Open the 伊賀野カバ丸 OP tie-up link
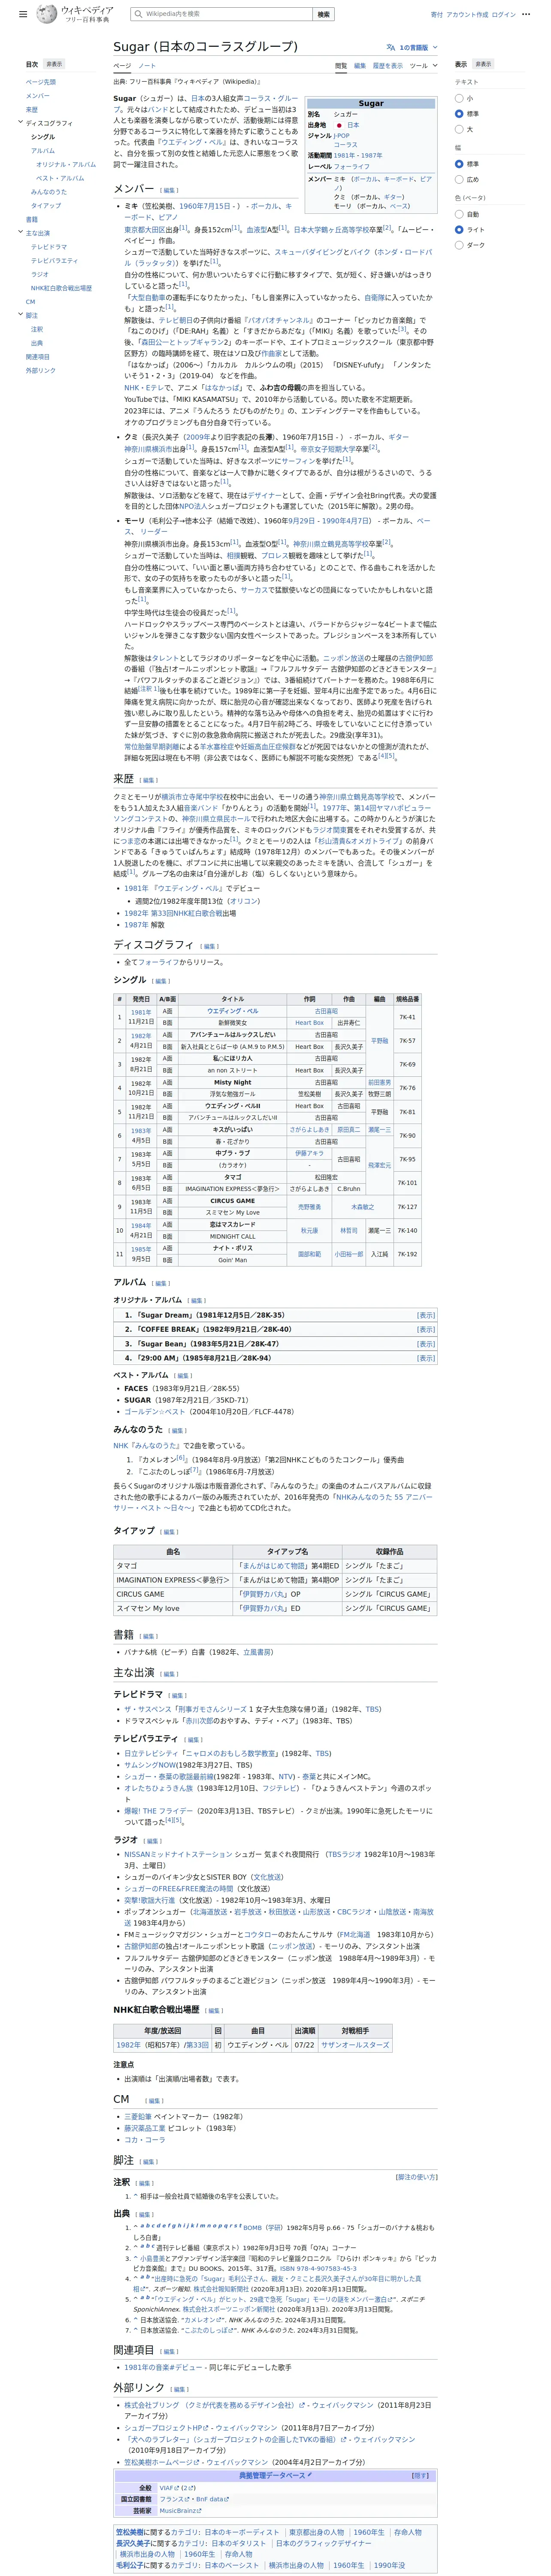The width and height of the screenshot is (551, 2576). (x=263, y=1594)
